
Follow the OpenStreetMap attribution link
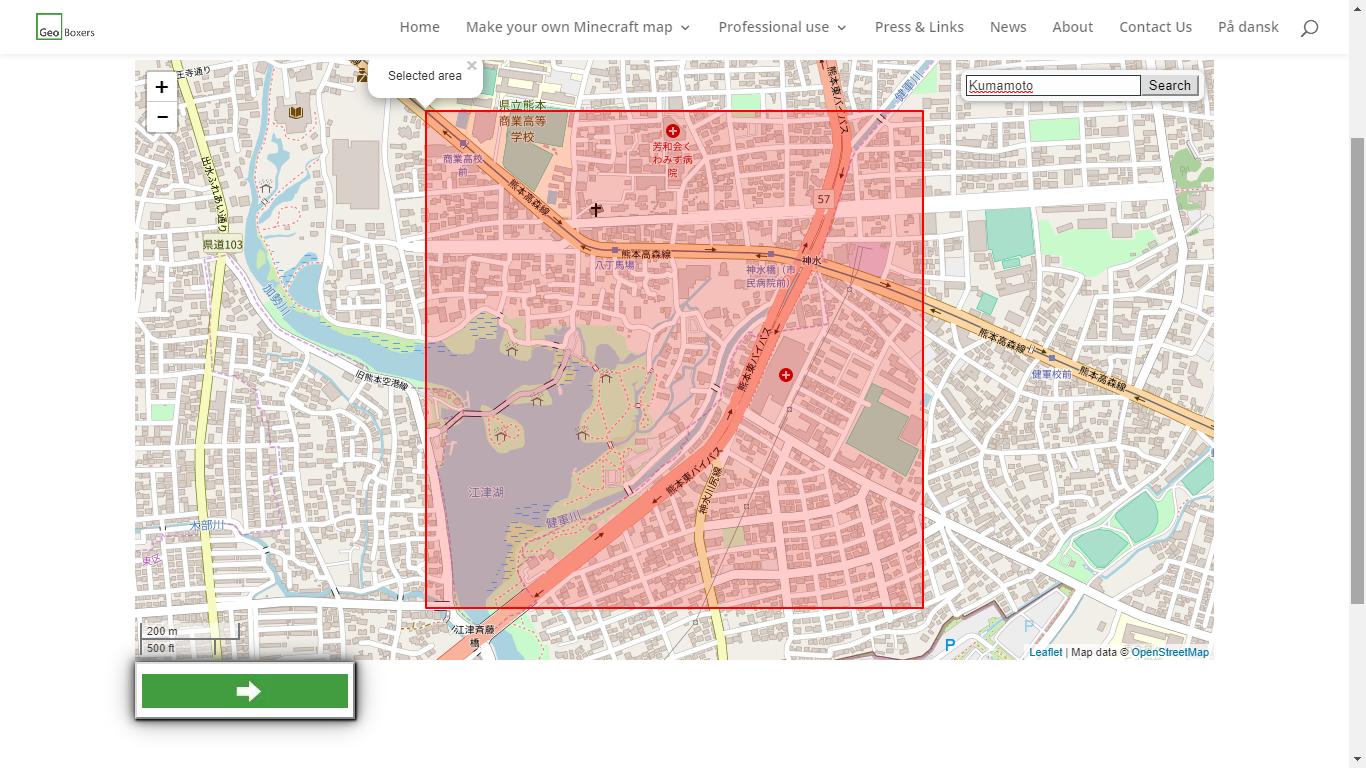coord(1171,651)
